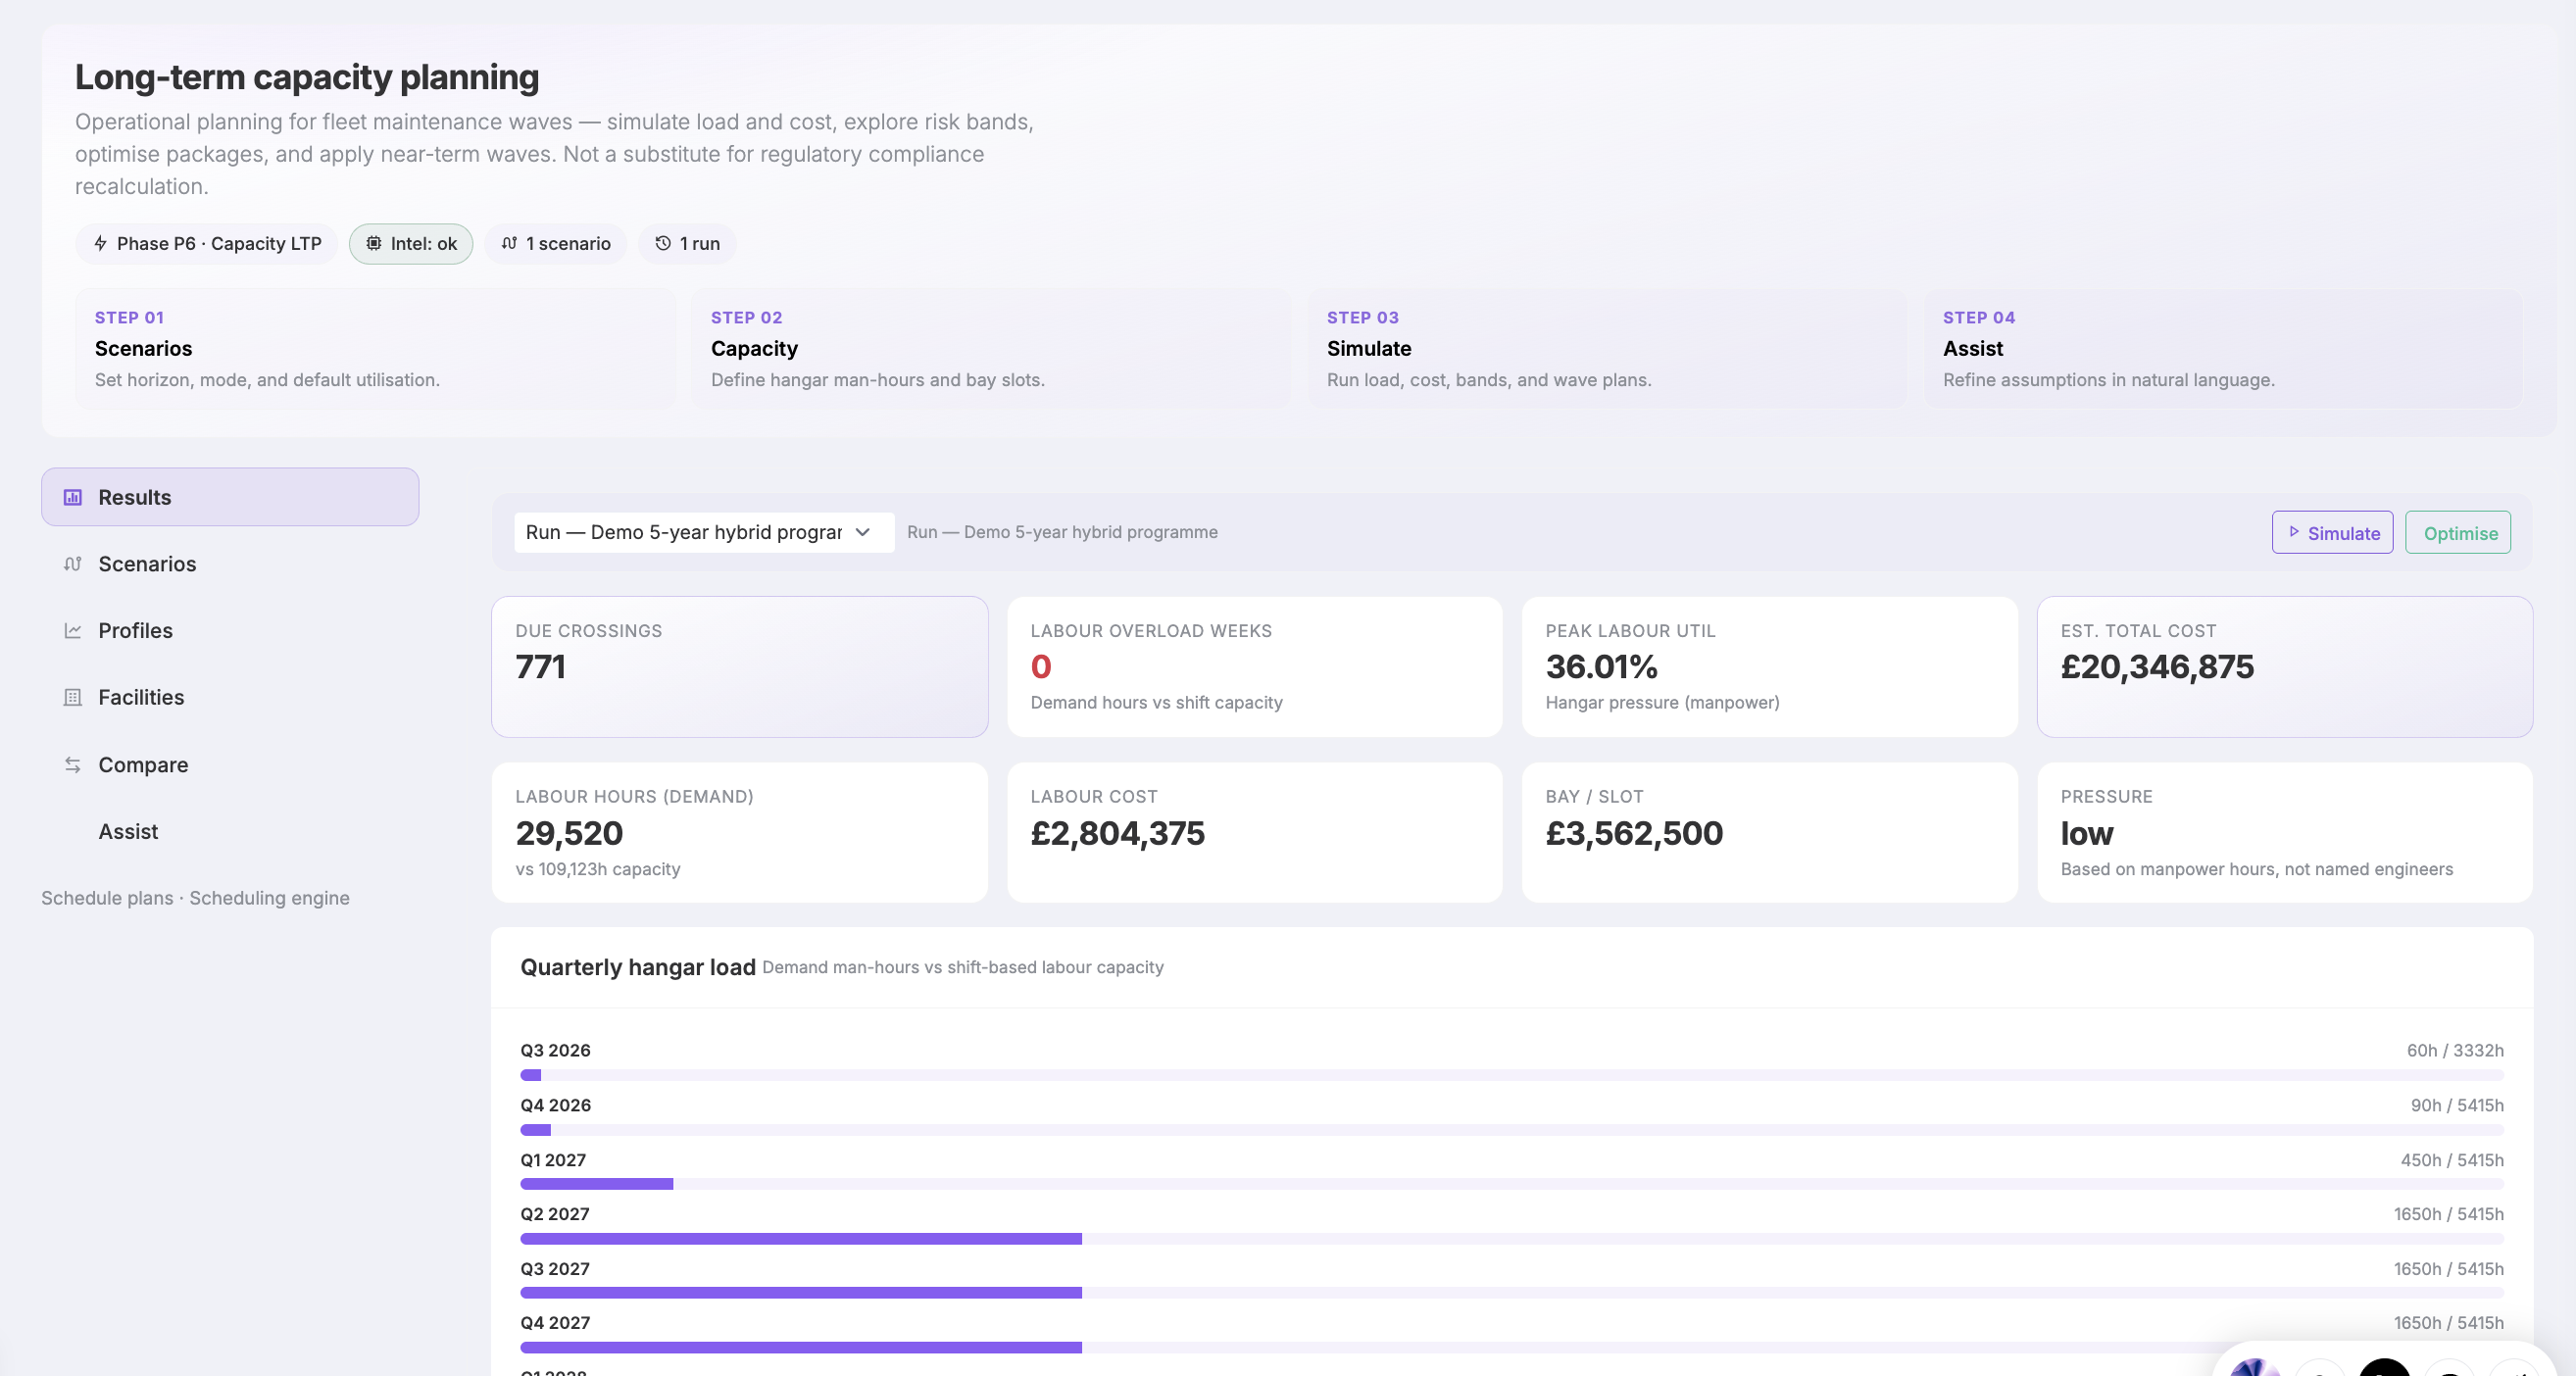This screenshot has height=1376, width=2576.
Task: Click the Q3 2026 hangar load bar
Action: (x=1512, y=1075)
